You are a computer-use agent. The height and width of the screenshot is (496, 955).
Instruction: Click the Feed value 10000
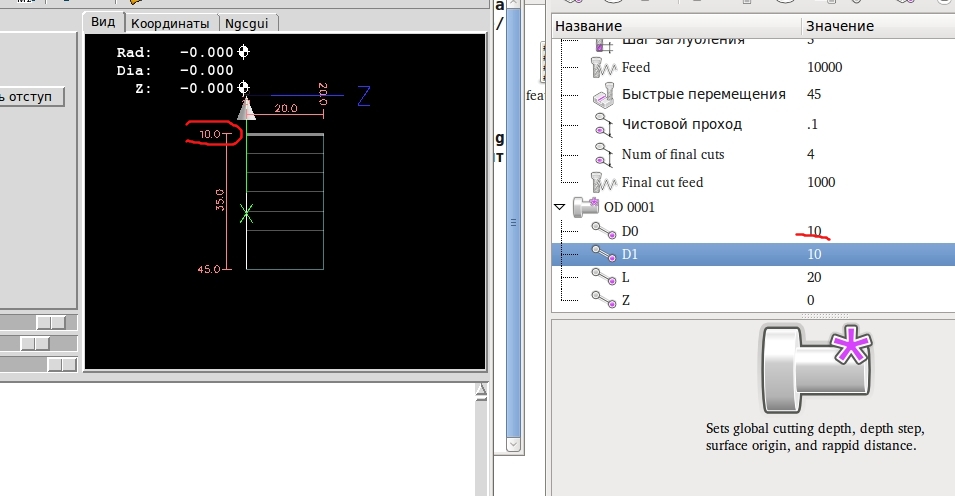tap(825, 68)
